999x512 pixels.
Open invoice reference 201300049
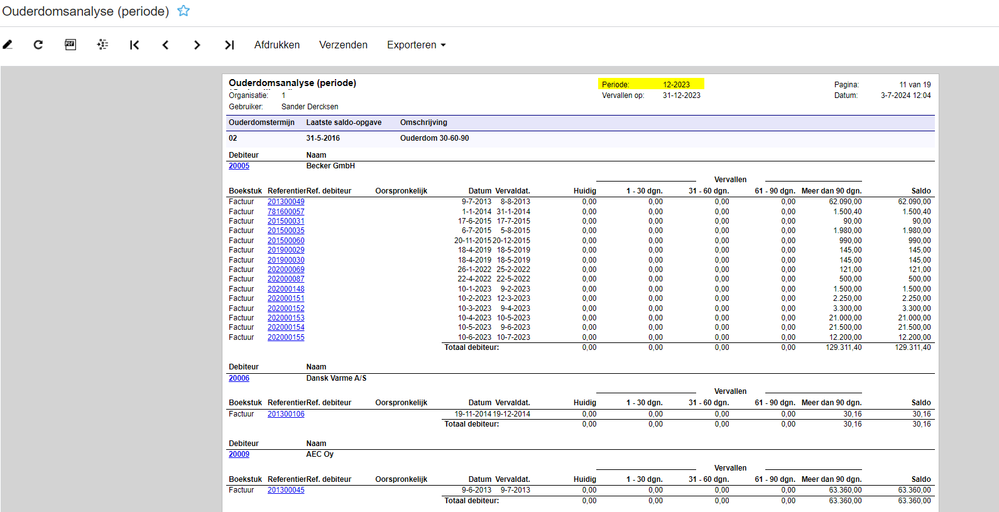286,202
